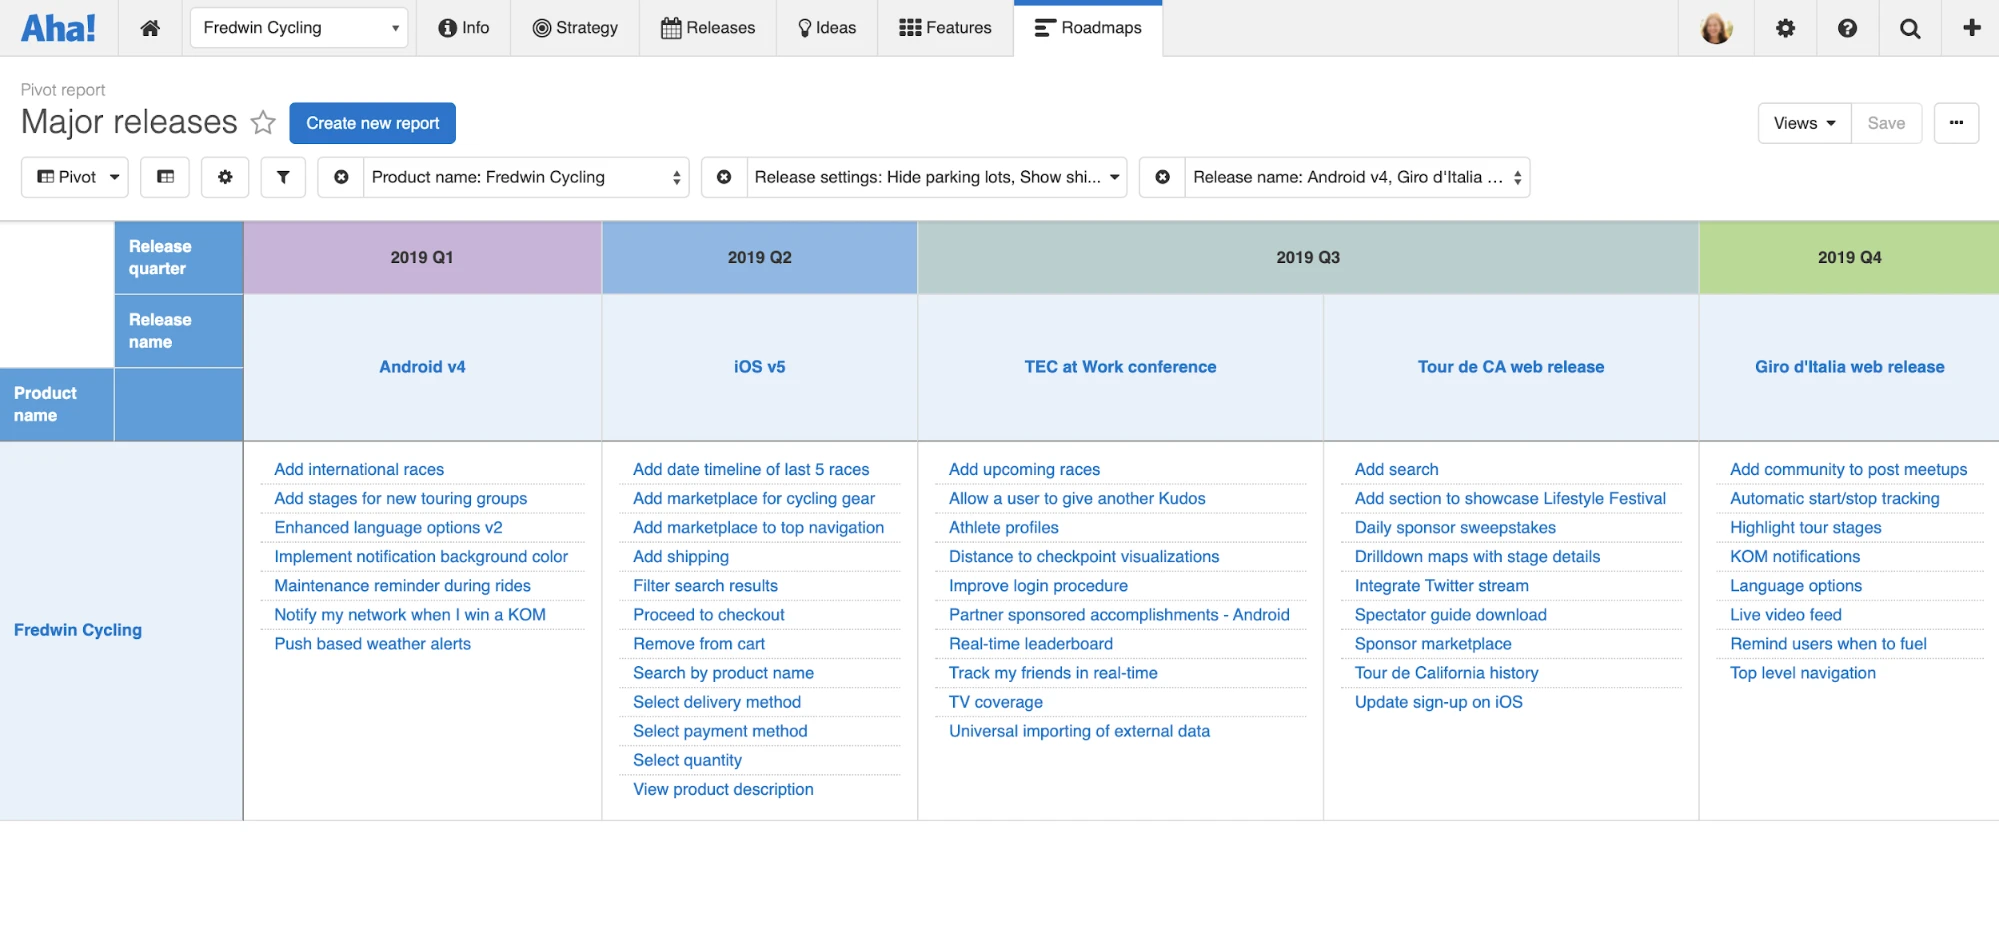Image resolution: width=1999 pixels, height=935 pixels.
Task: Open Tour de CA web release
Action: 1510,367
